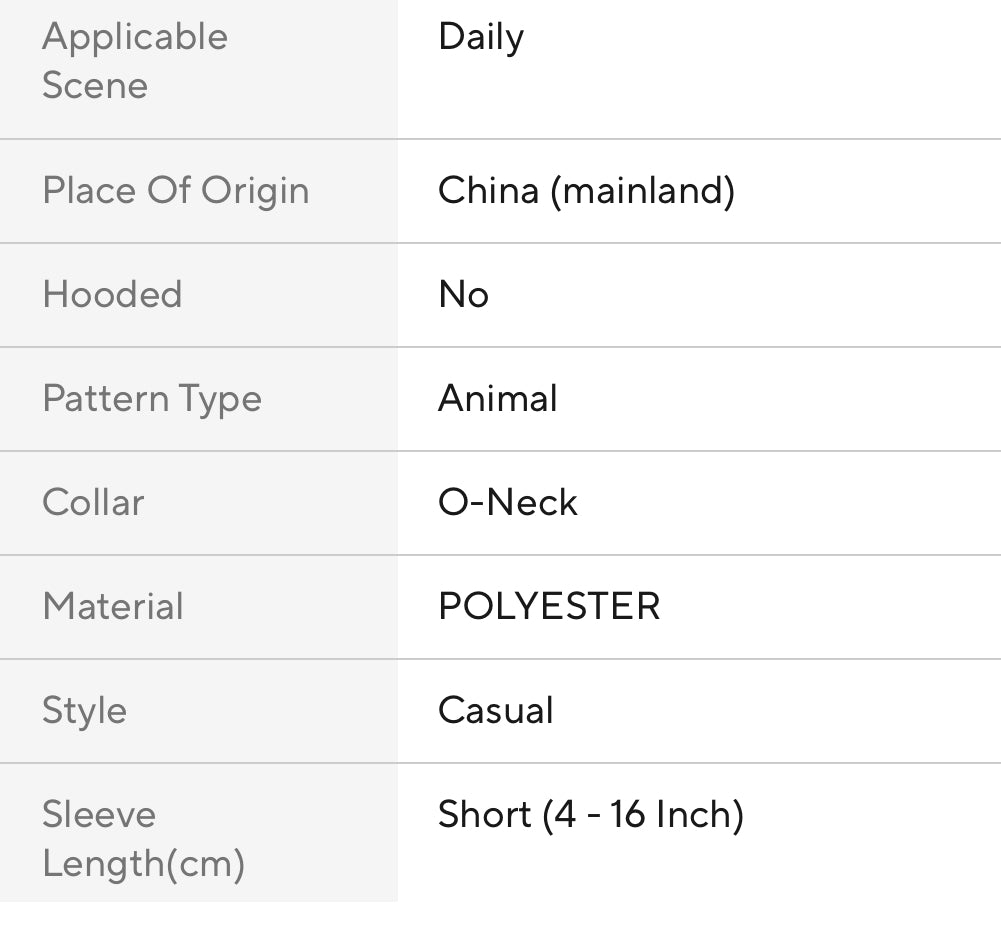1001x925 pixels.
Task: Select the No value for Hooded
Action: tap(463, 294)
